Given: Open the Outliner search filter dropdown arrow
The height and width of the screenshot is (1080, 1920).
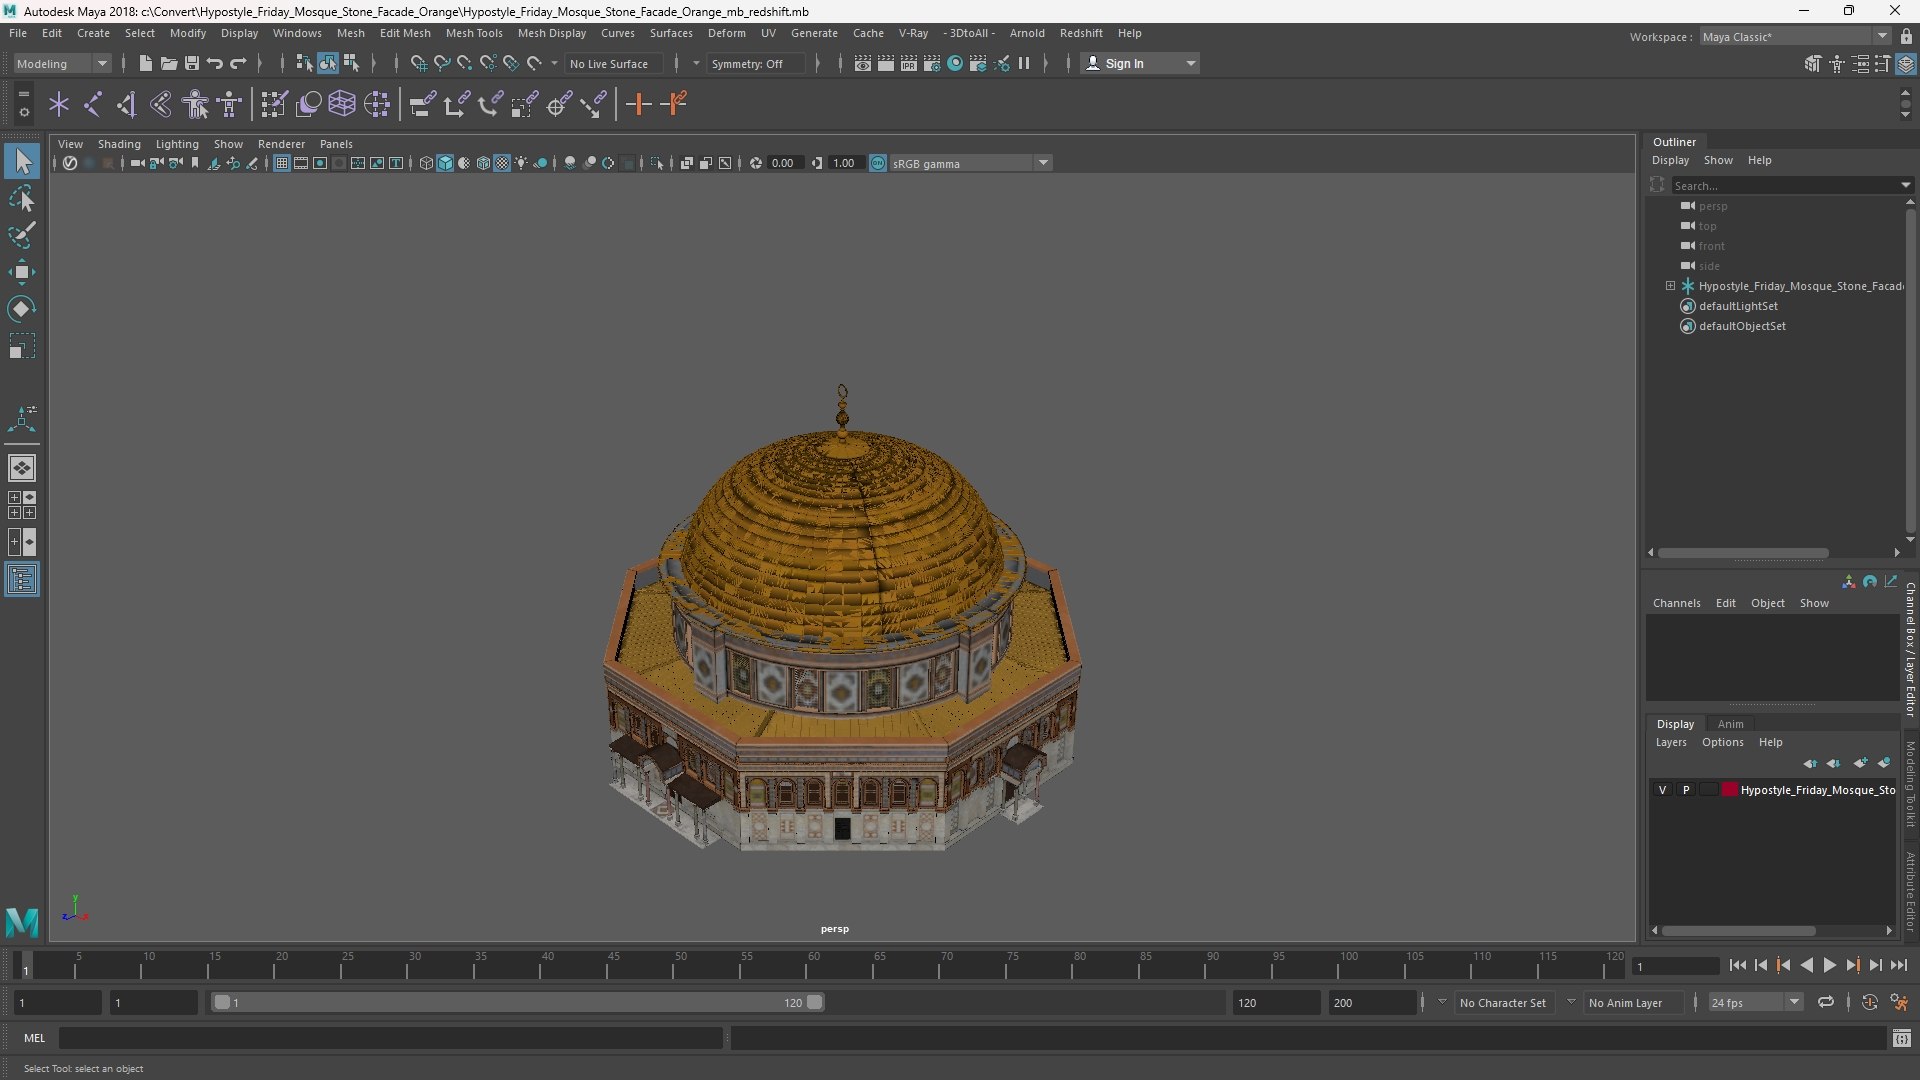Looking at the screenshot, I should (x=1905, y=185).
